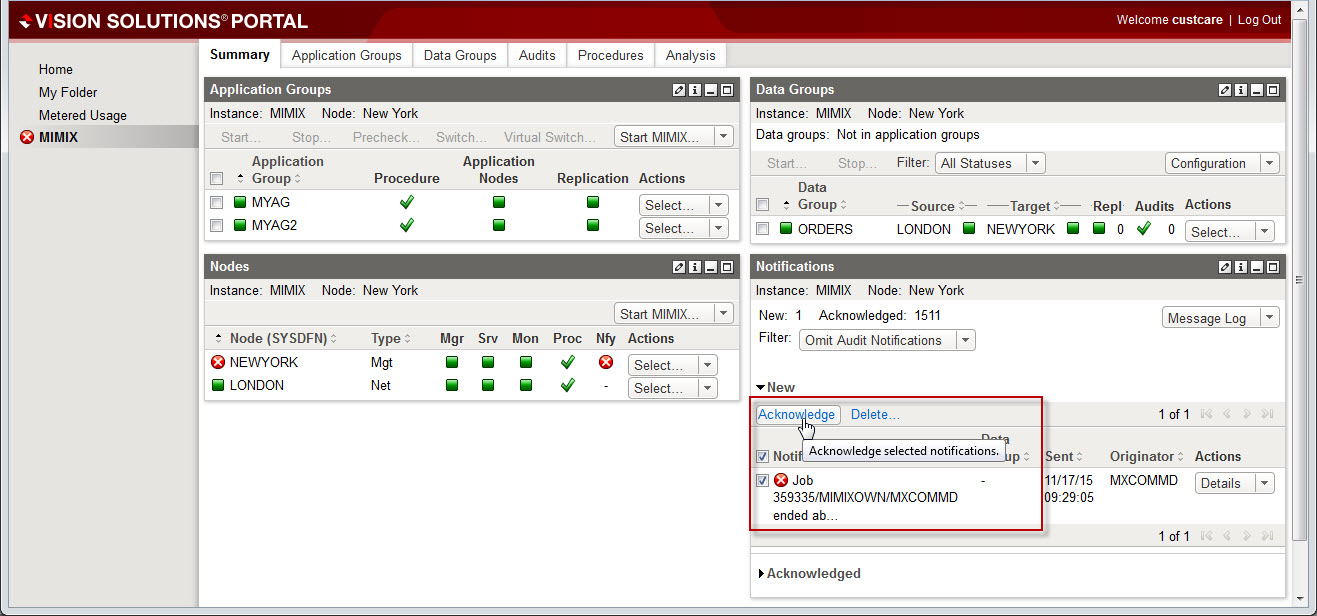Click the green Audits checkmark for ORDERS
The image size is (1317, 616).
(x=1144, y=229)
